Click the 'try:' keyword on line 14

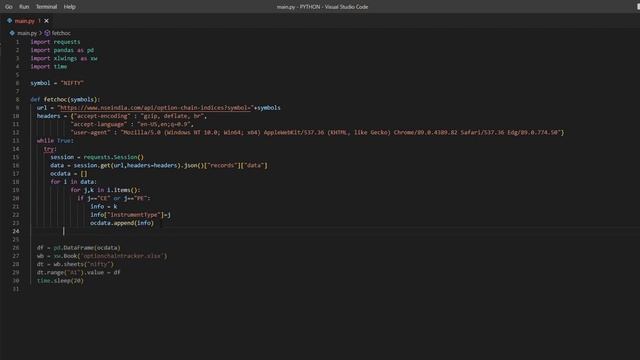49,149
